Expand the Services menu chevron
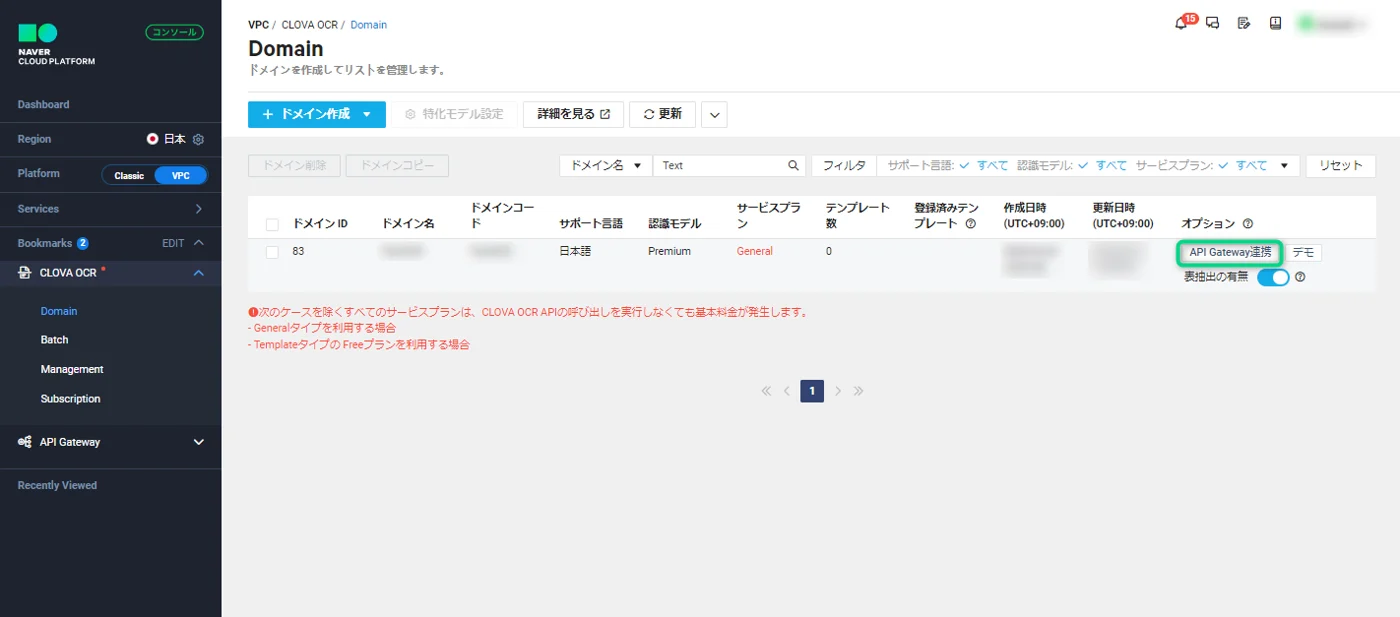Image resolution: width=1400 pixels, height=617 pixels. [198, 209]
